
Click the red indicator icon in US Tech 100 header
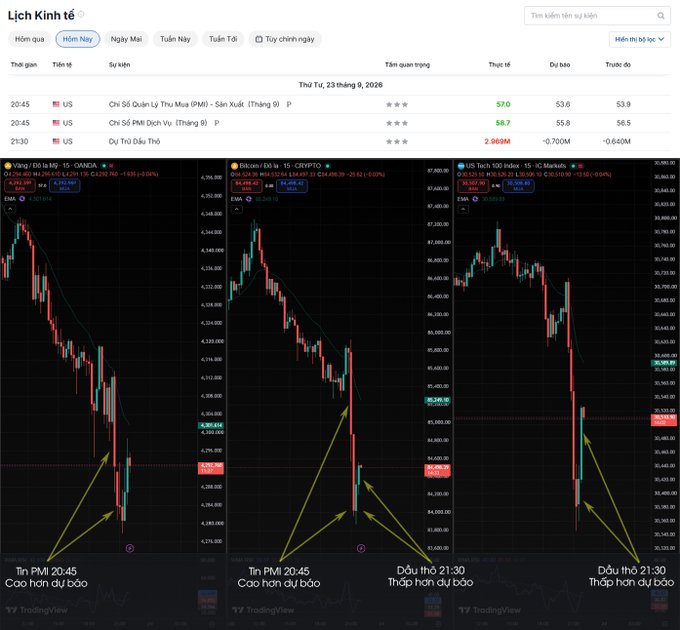click(580, 166)
